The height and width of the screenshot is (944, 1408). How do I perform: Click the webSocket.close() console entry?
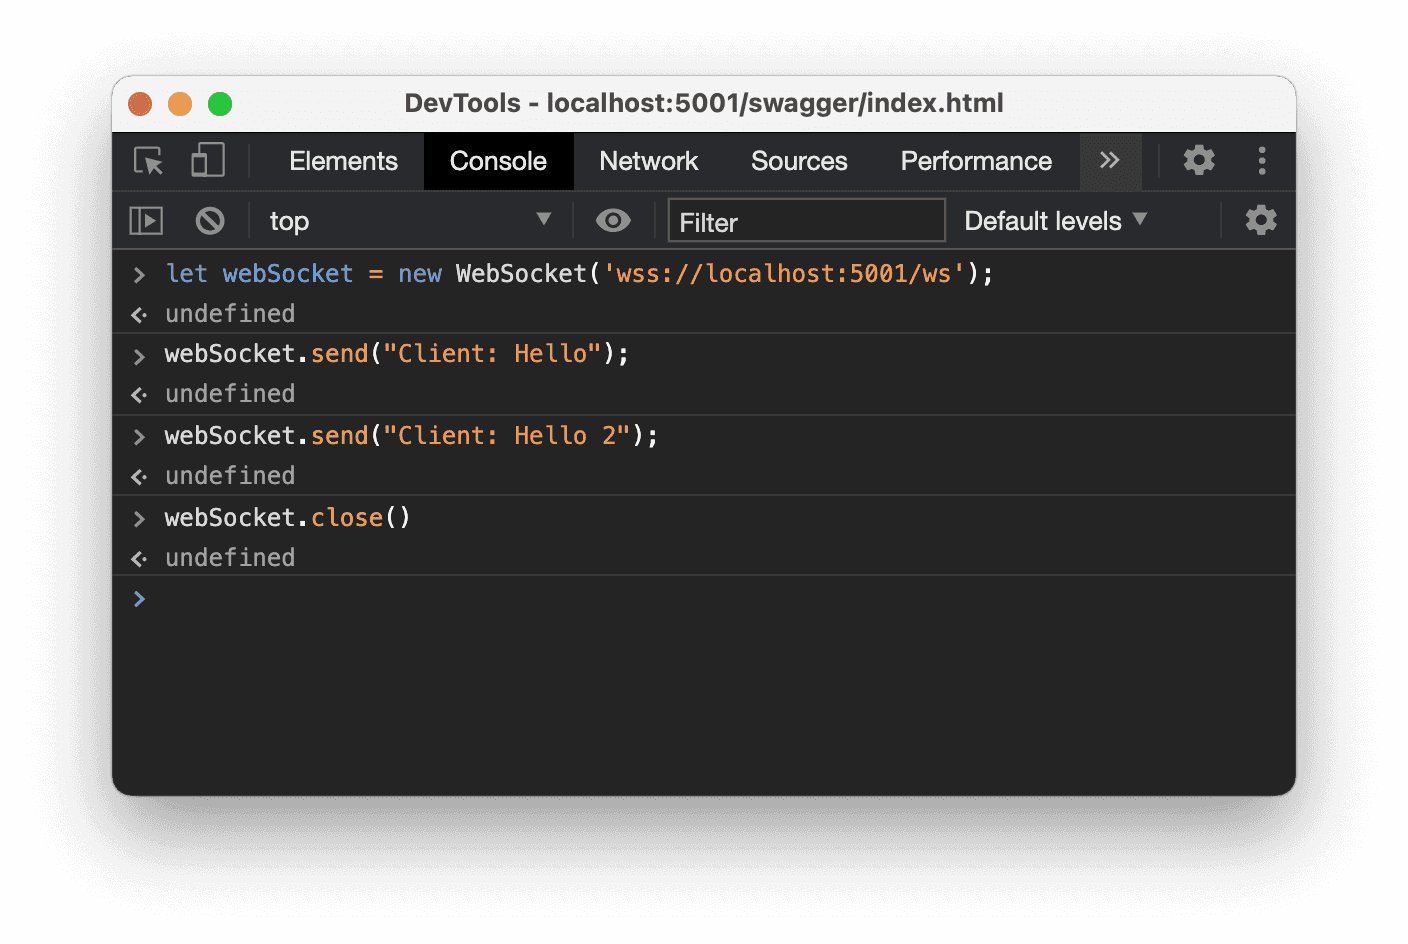pos(288,518)
